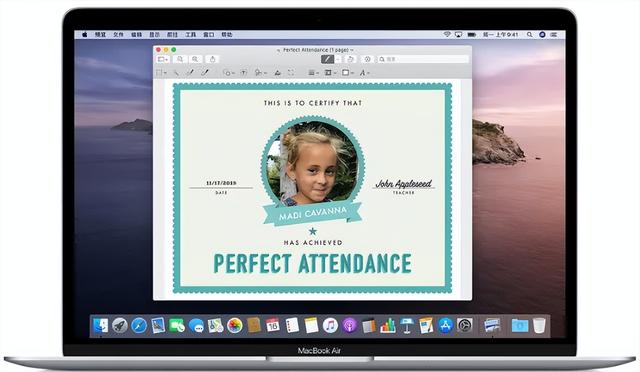Open Notification Center from menu bar
The width and height of the screenshot is (640, 372).
point(554,35)
